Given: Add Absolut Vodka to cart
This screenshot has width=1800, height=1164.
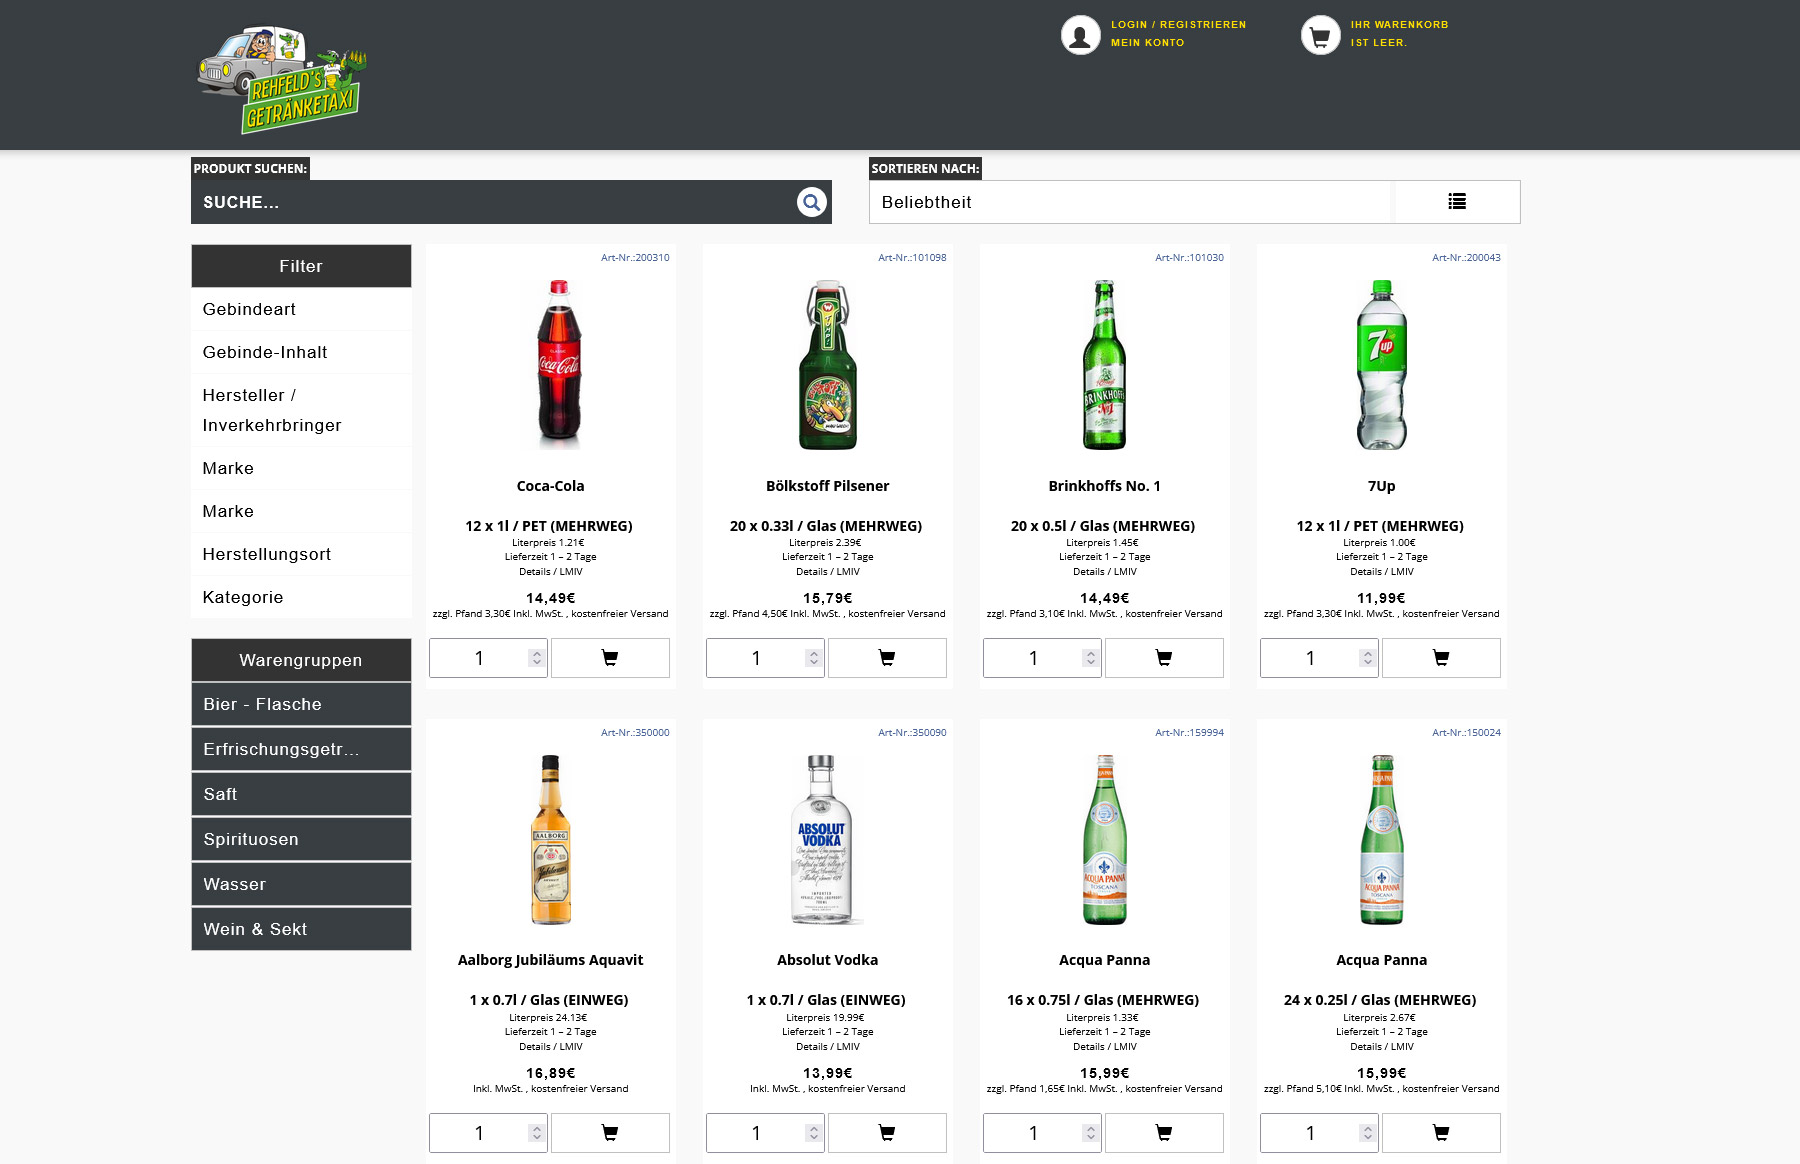Looking at the screenshot, I should pos(887,1133).
